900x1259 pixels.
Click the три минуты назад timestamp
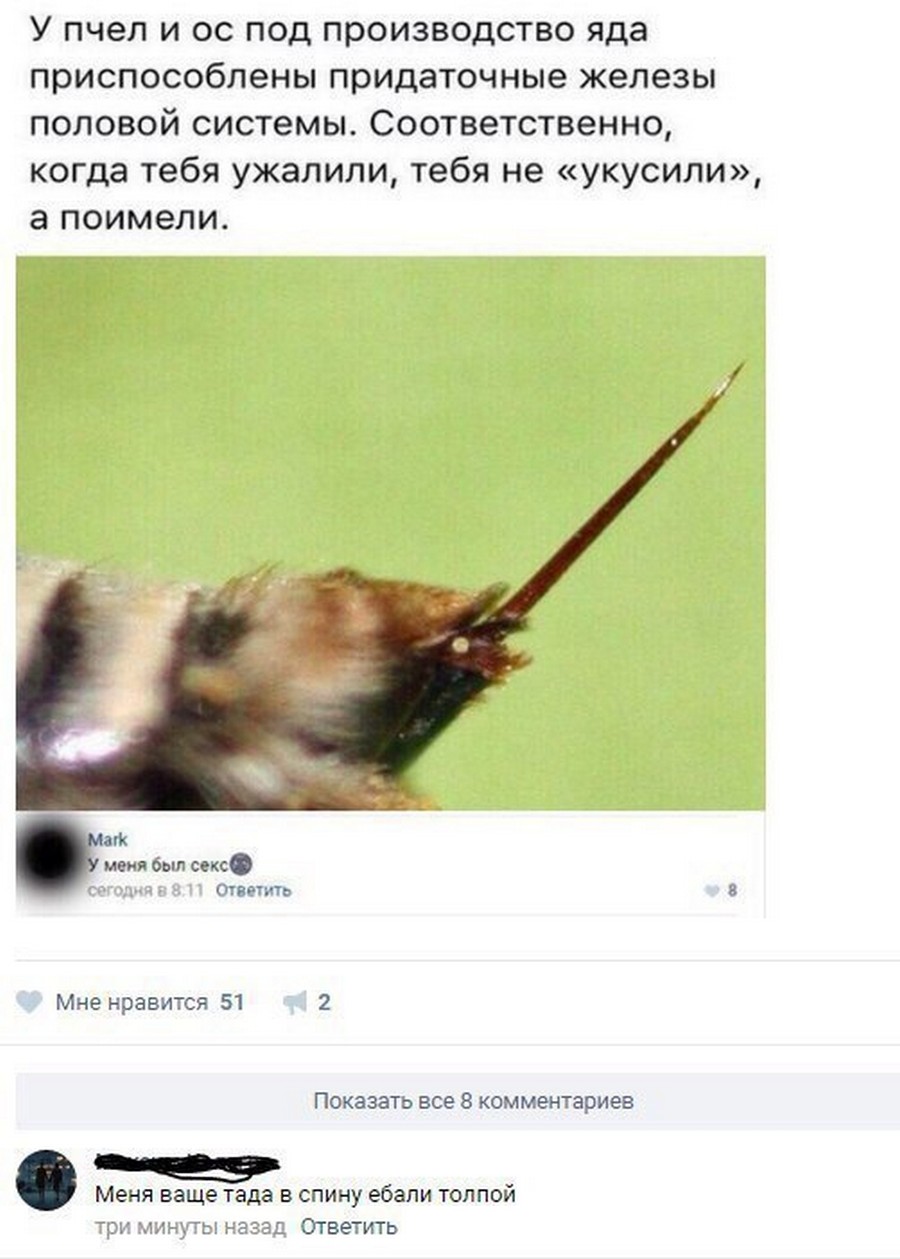pyautogui.click(x=190, y=1226)
